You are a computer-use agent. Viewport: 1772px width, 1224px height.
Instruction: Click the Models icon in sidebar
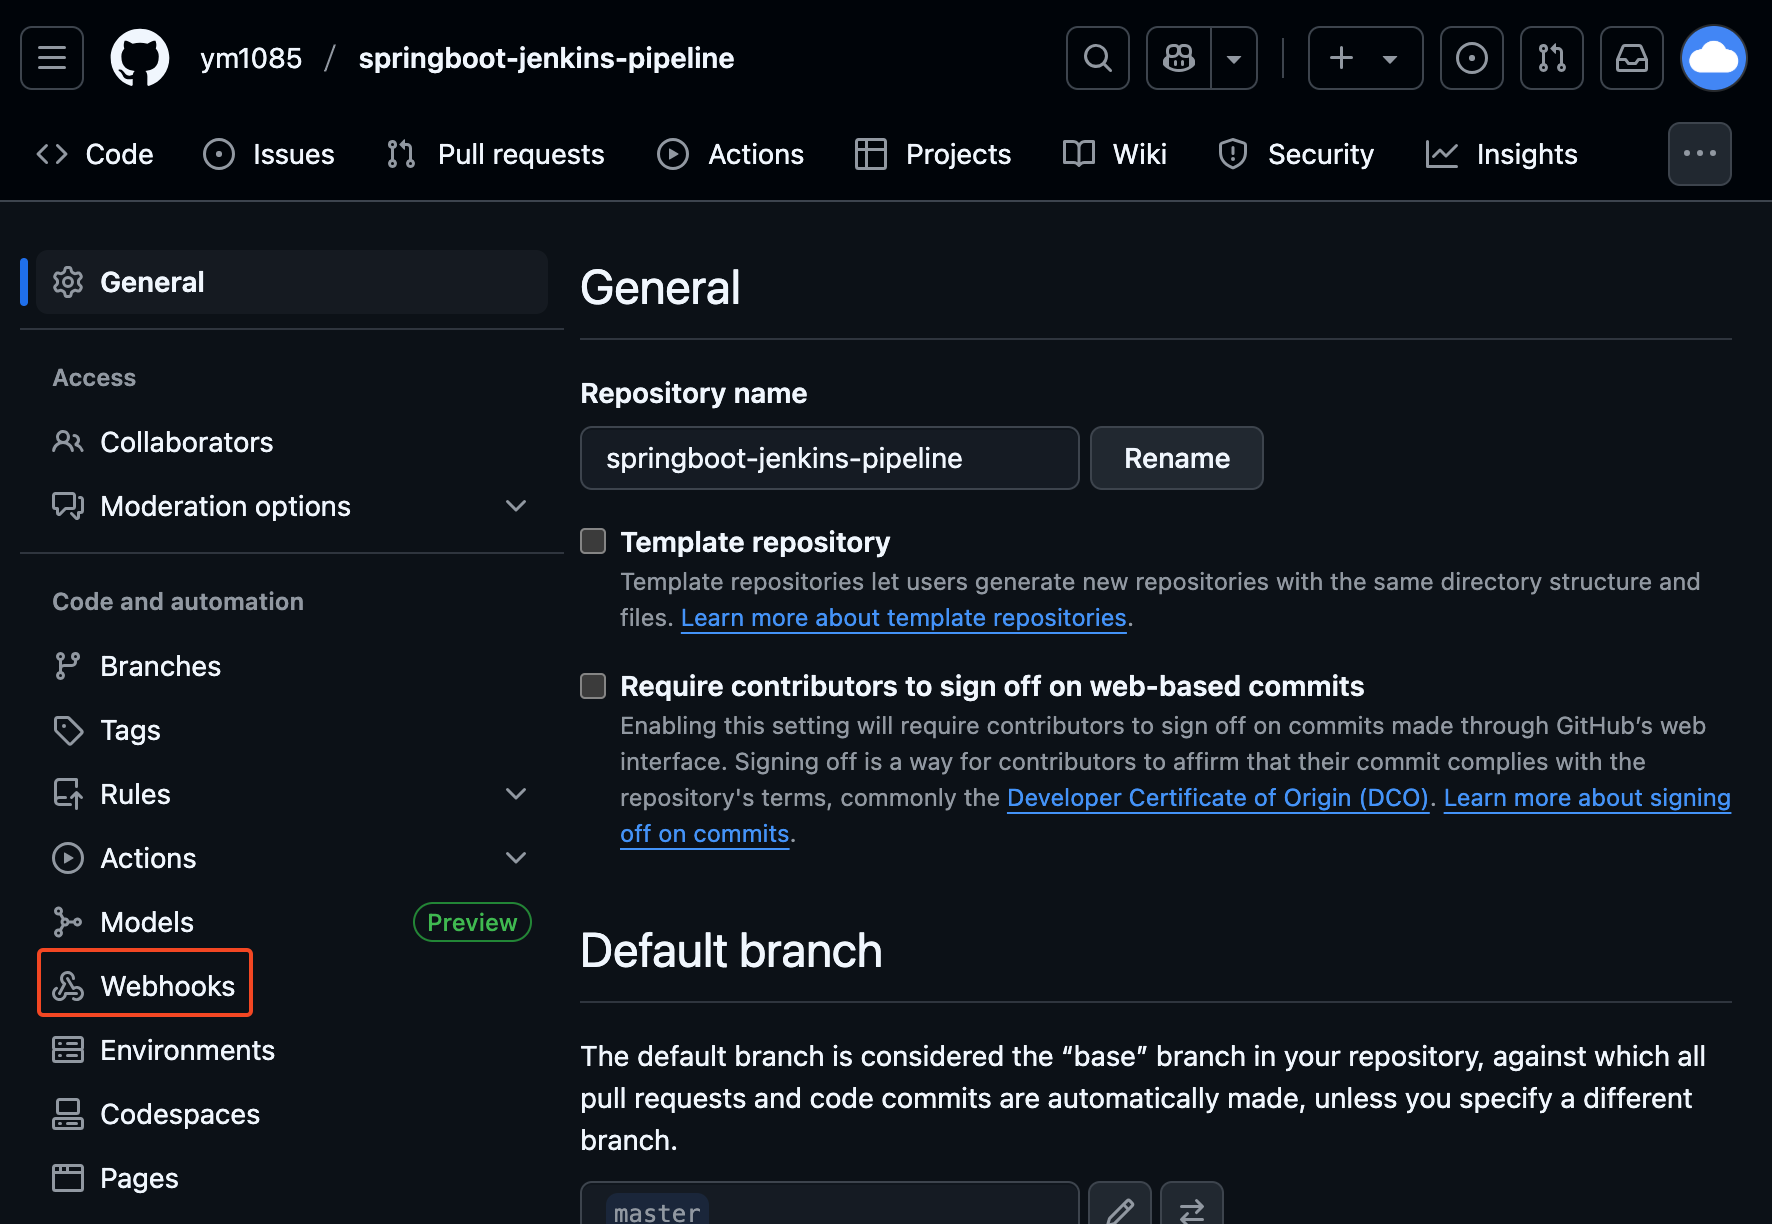[68, 922]
